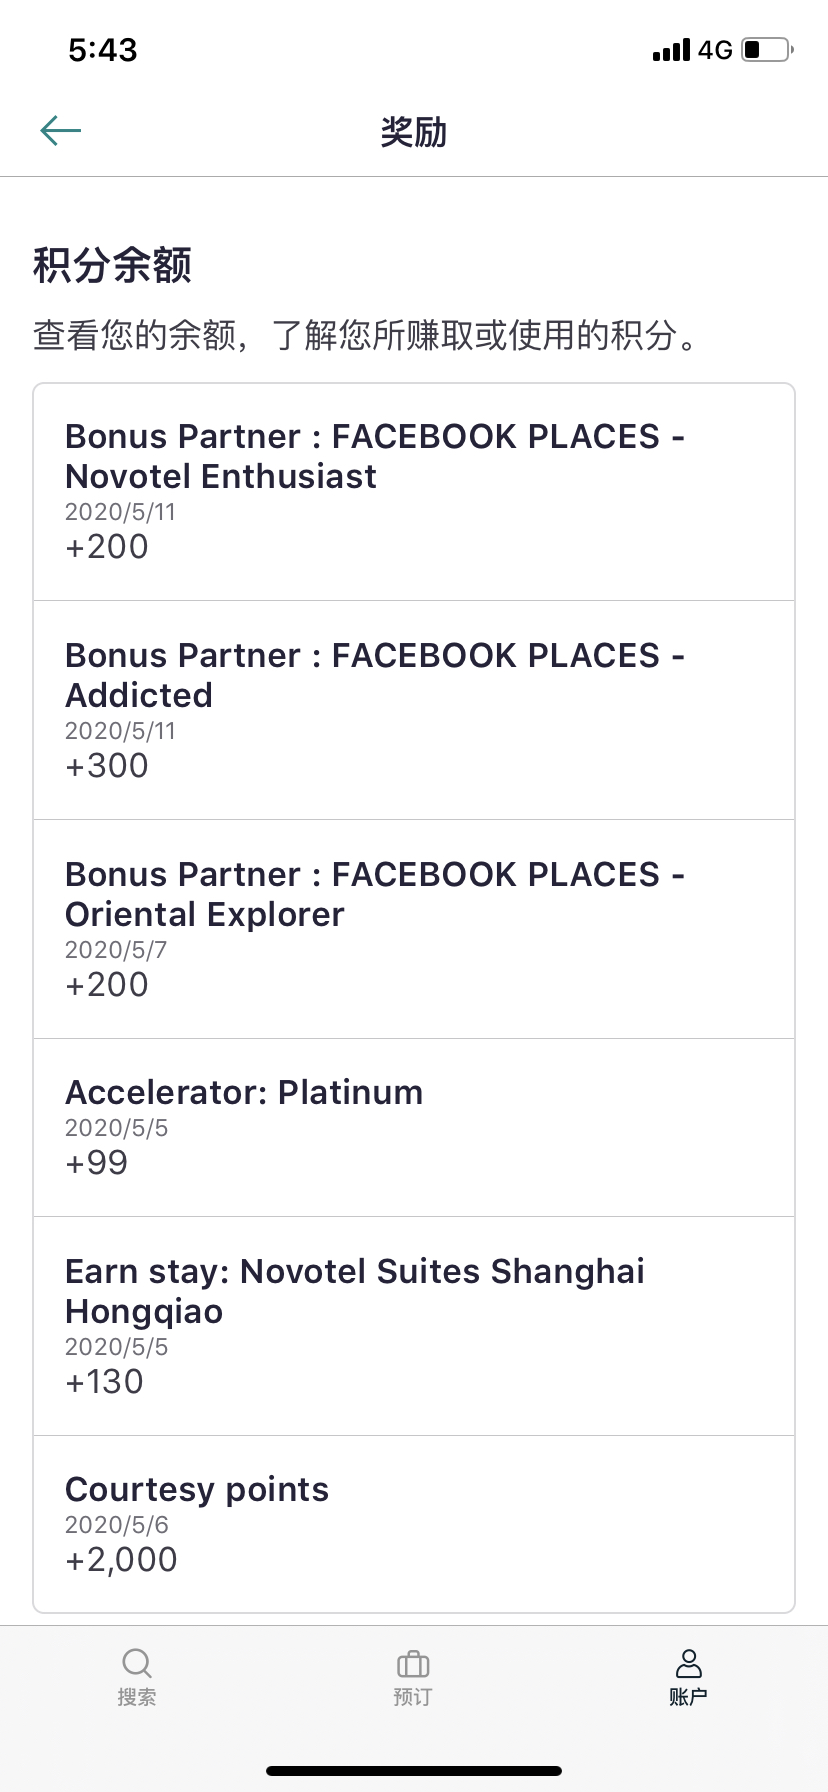Select the 搜索 tab label
The image size is (828, 1792).
[x=136, y=1697]
